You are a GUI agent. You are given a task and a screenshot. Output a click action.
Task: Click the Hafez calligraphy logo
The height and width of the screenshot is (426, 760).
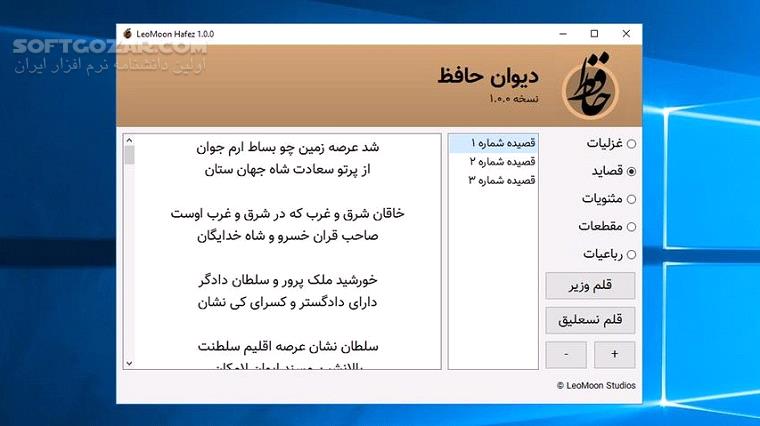click(590, 87)
